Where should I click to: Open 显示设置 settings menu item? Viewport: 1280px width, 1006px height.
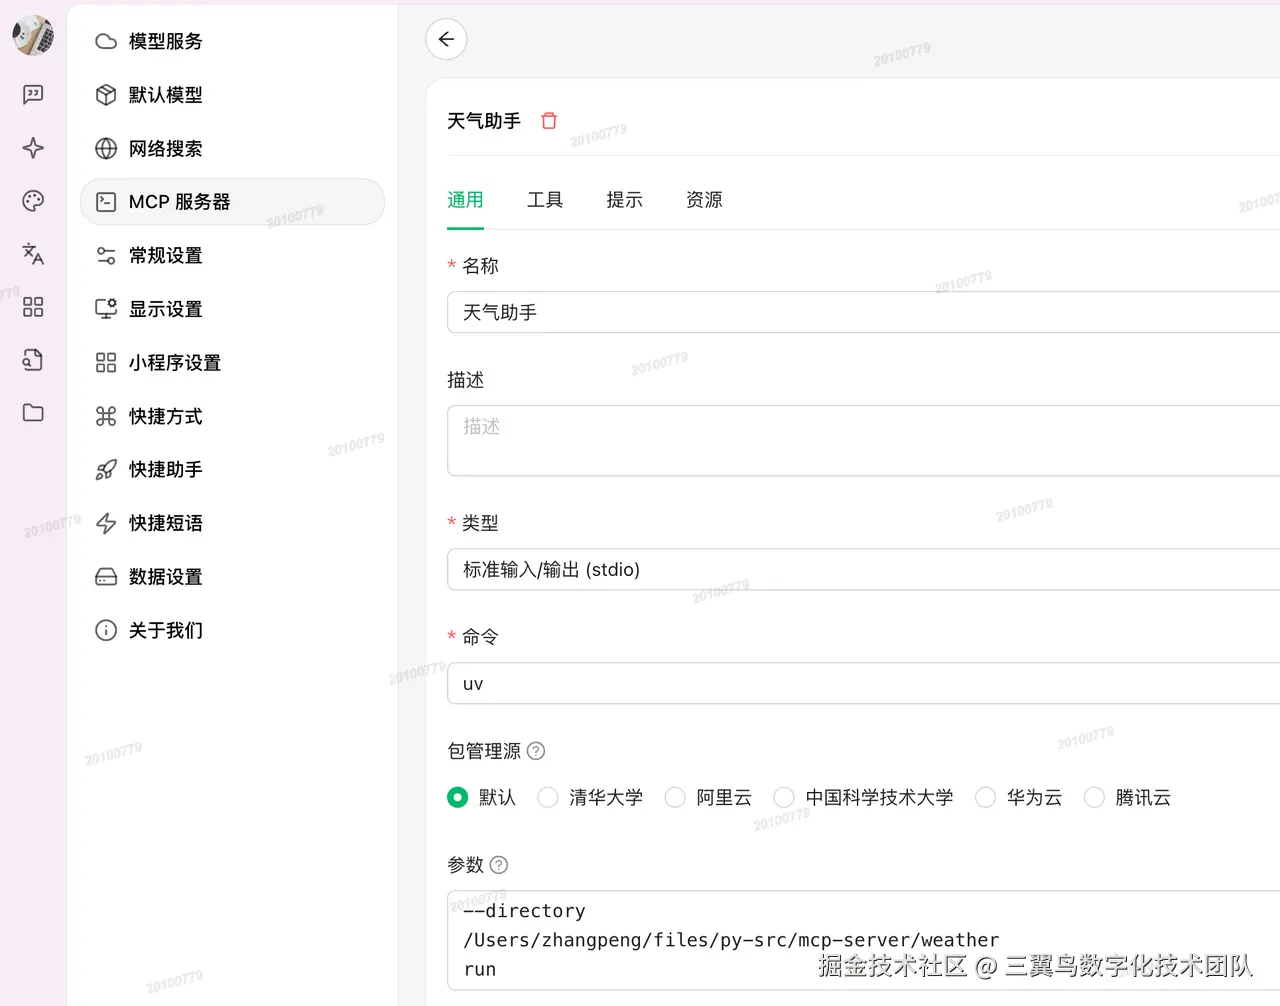click(x=232, y=309)
